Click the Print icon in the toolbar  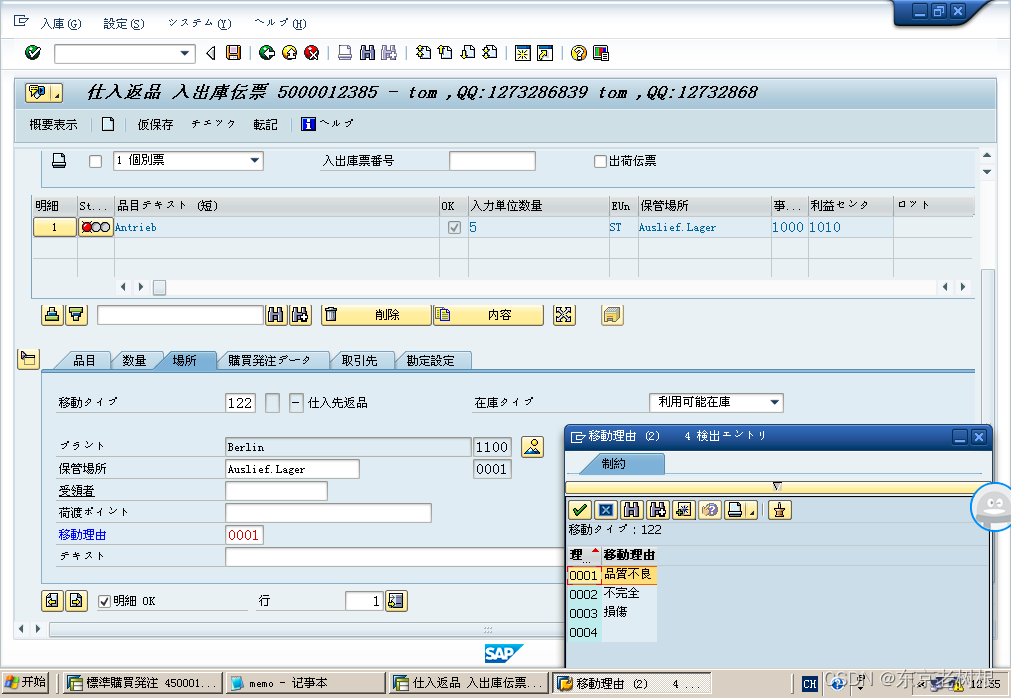click(345, 53)
